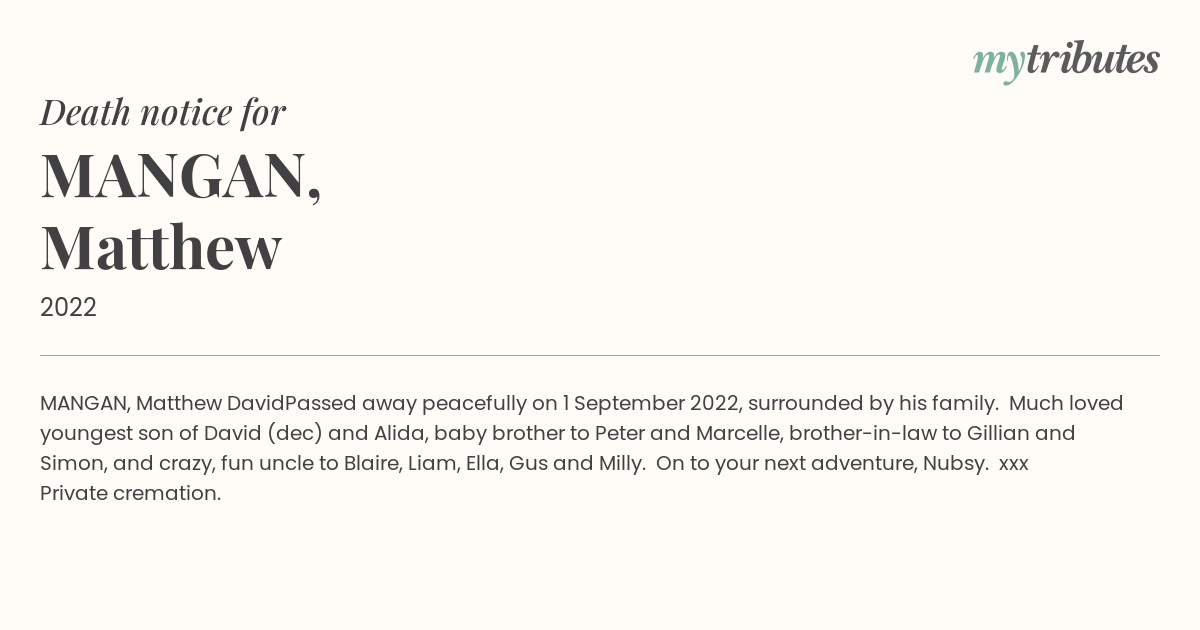1200x630 pixels.
Task: Click the 'Private cremation.' line
Action: pyautogui.click(x=130, y=493)
